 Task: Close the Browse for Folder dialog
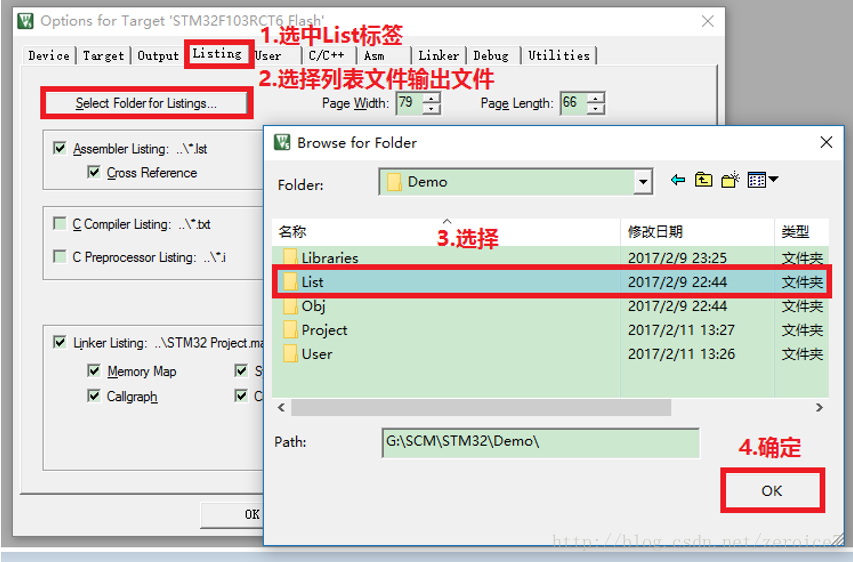[x=826, y=143]
